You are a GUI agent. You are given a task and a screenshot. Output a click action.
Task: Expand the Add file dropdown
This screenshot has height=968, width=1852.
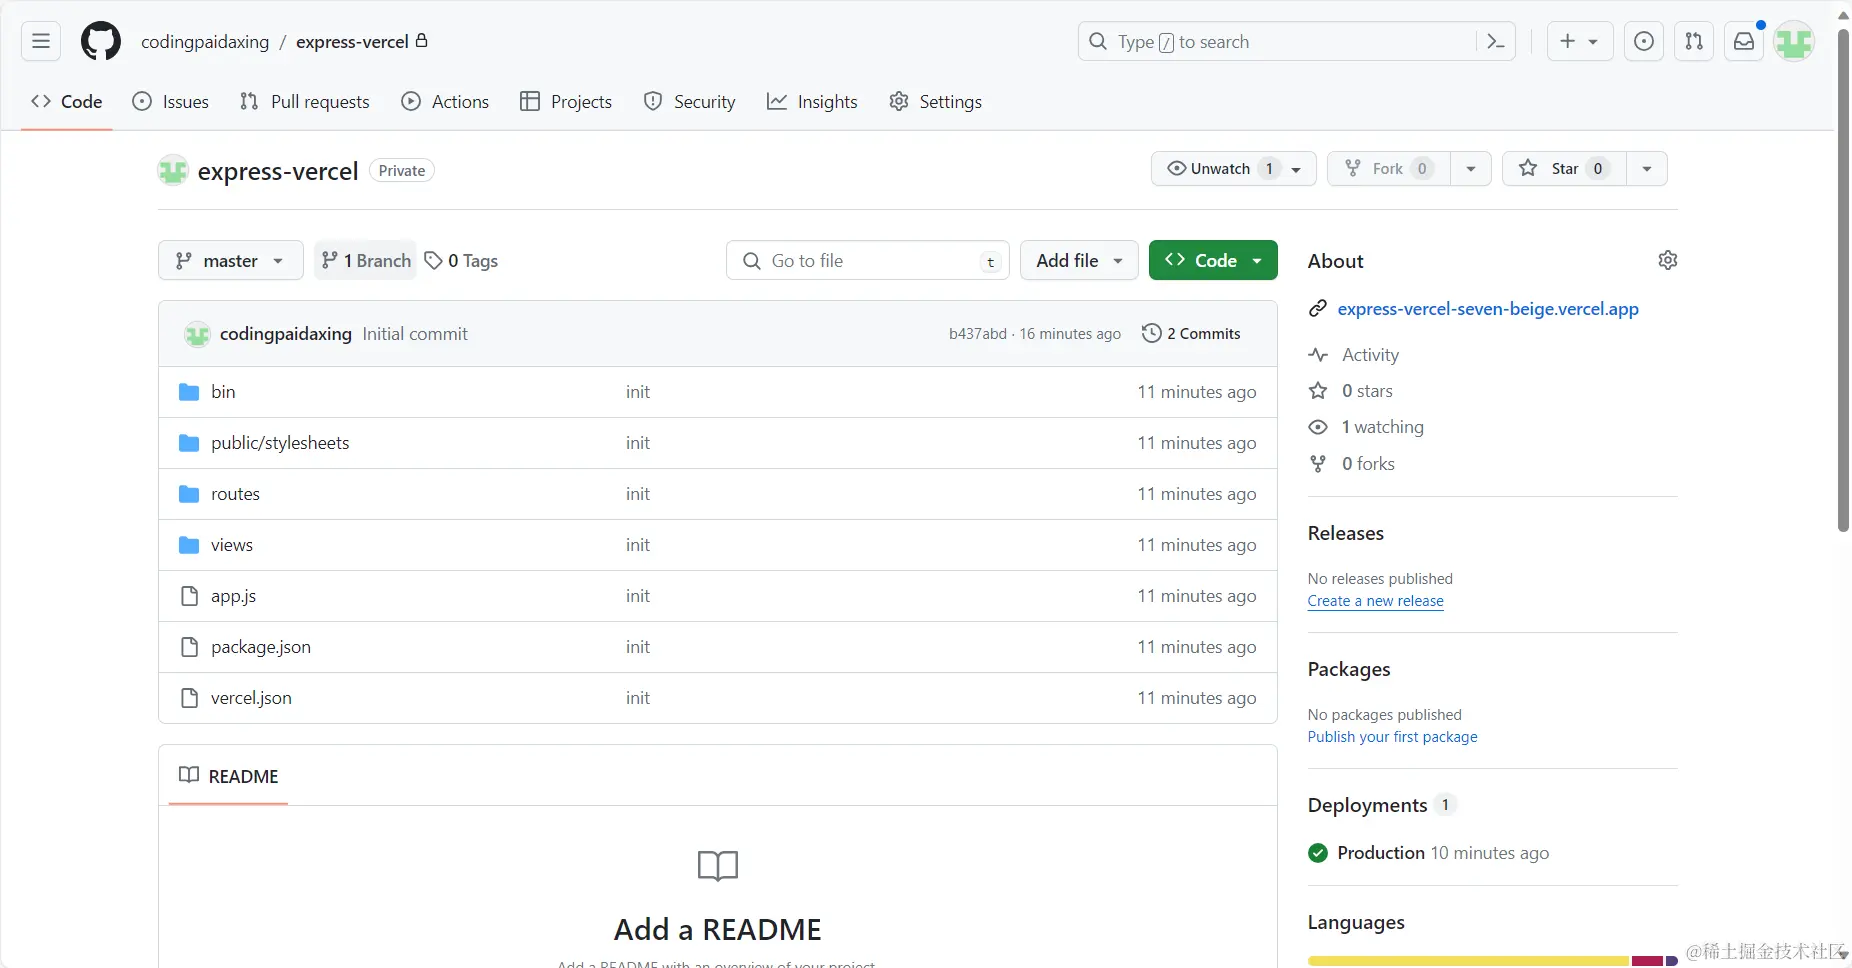(x=1079, y=260)
